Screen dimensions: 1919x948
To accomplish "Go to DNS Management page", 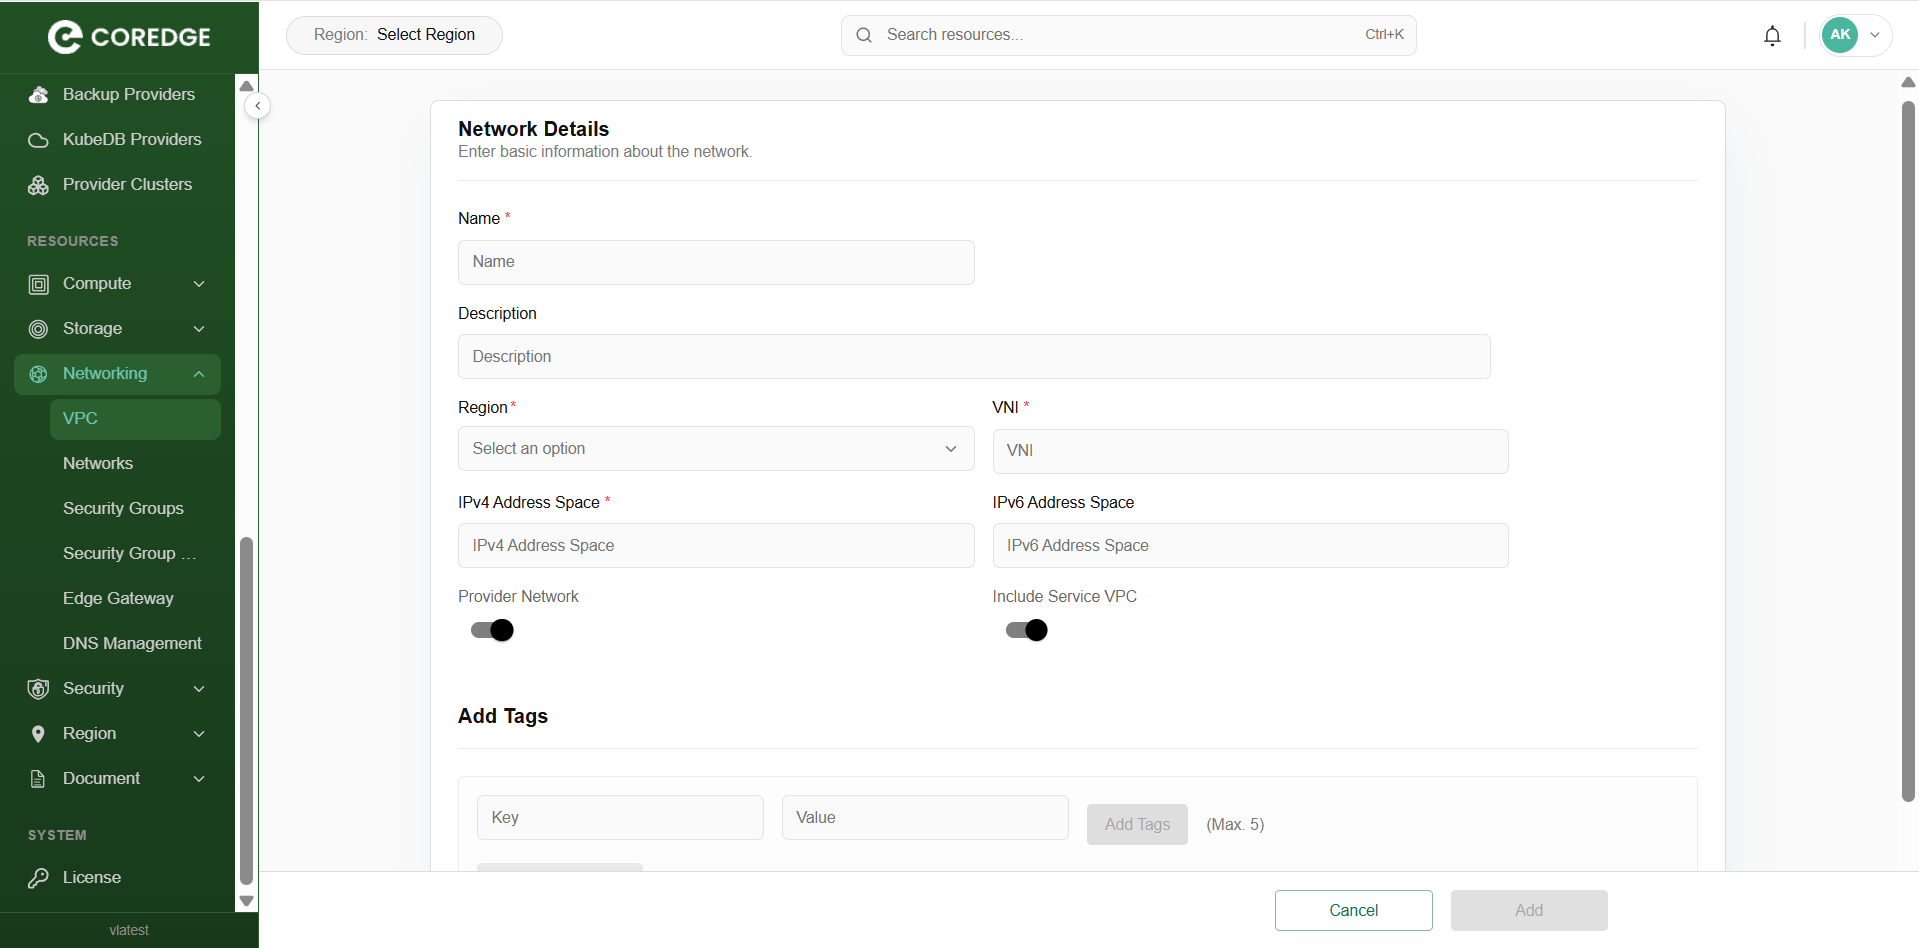I will 132,644.
